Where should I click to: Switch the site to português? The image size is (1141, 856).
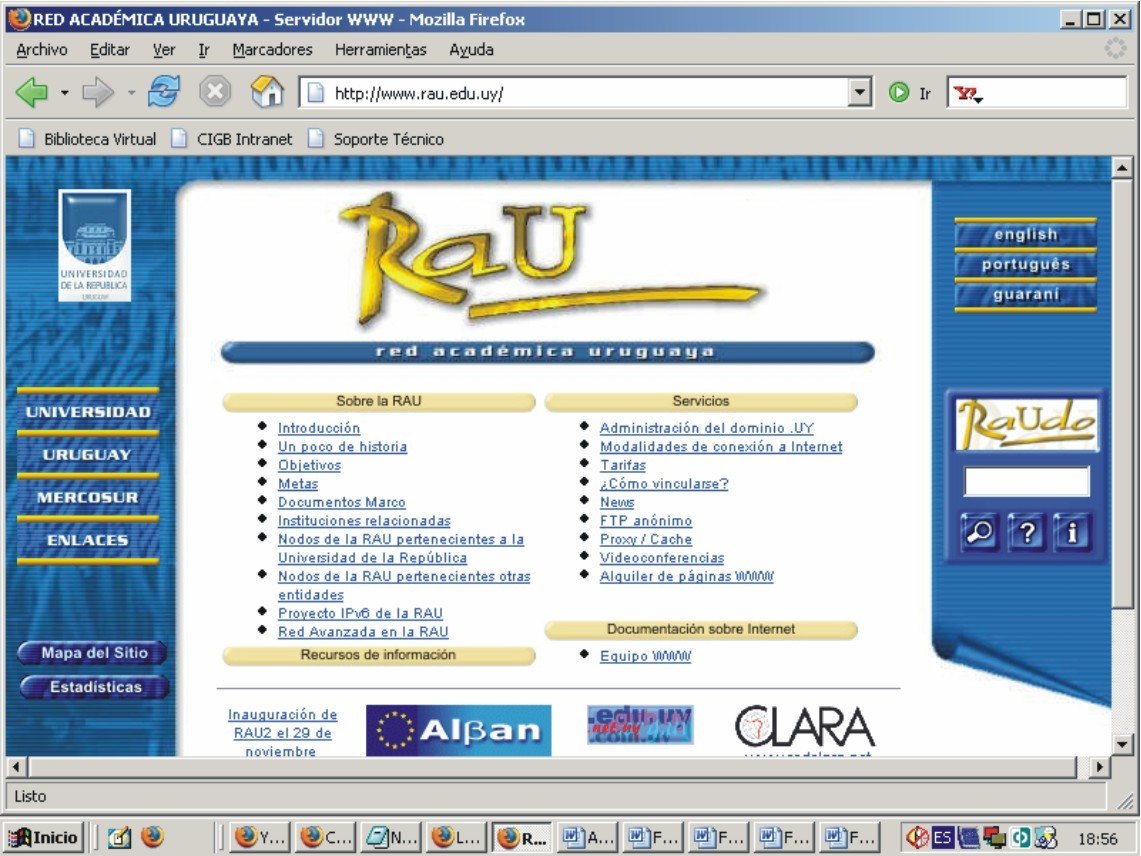pyautogui.click(x=1025, y=265)
